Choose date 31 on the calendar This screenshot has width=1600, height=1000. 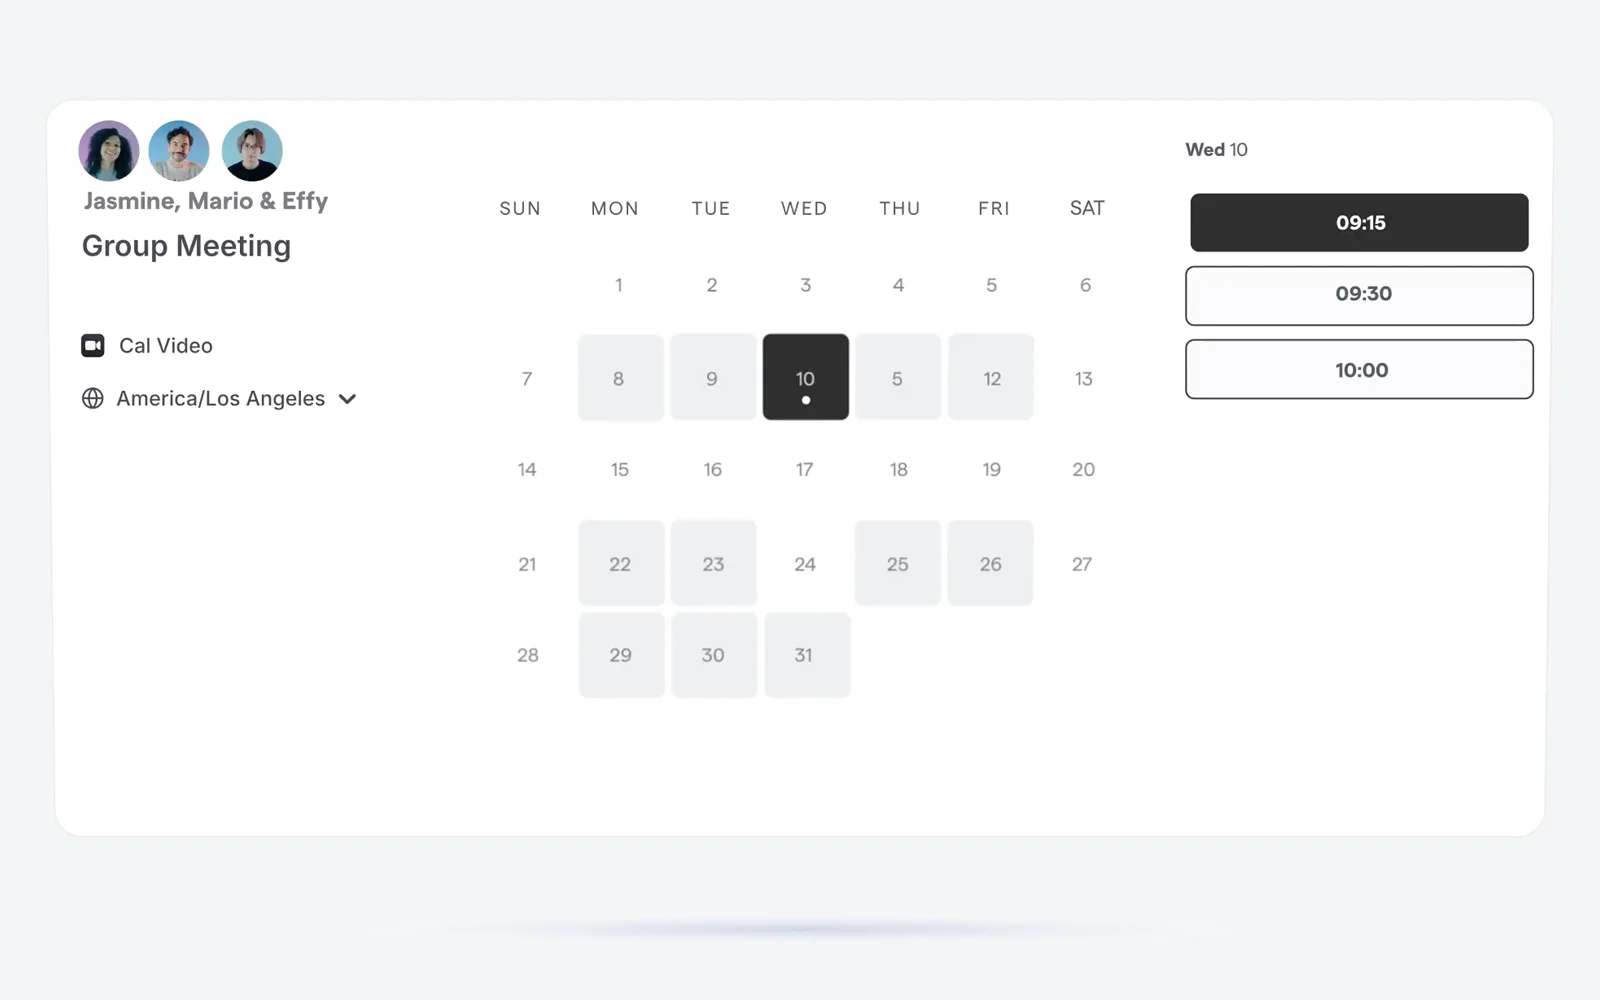[807, 655]
